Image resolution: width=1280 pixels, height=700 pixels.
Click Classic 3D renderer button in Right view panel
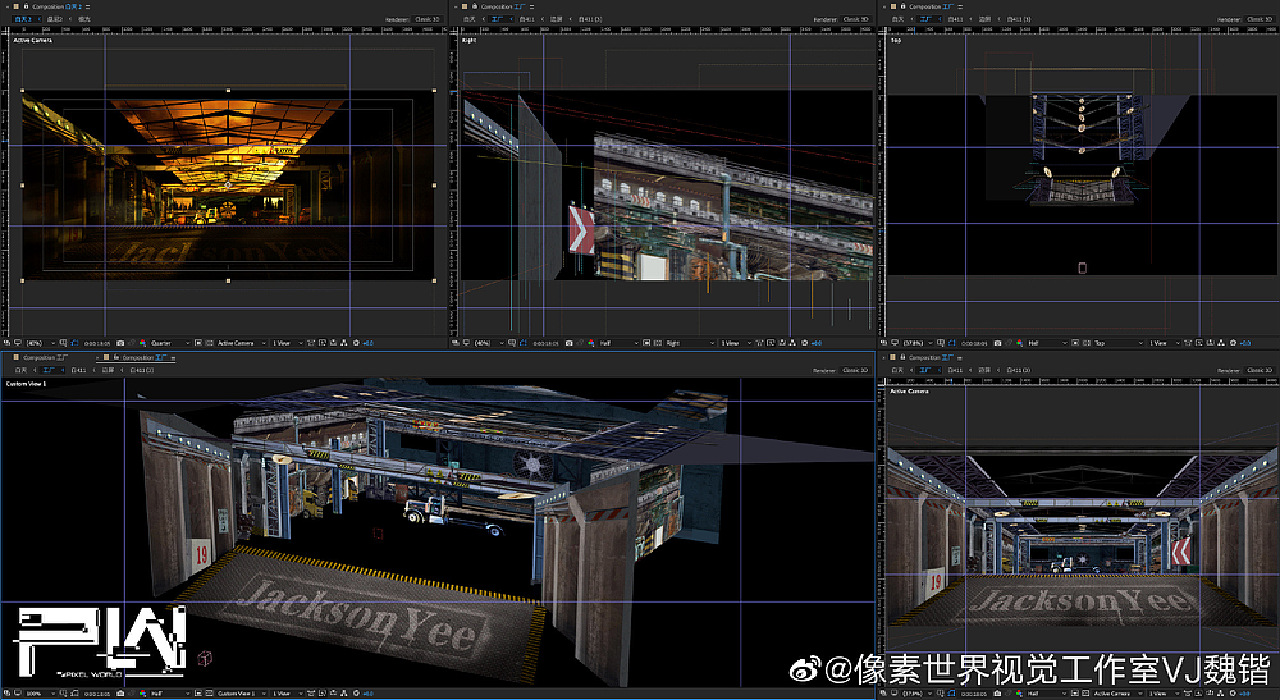click(856, 19)
